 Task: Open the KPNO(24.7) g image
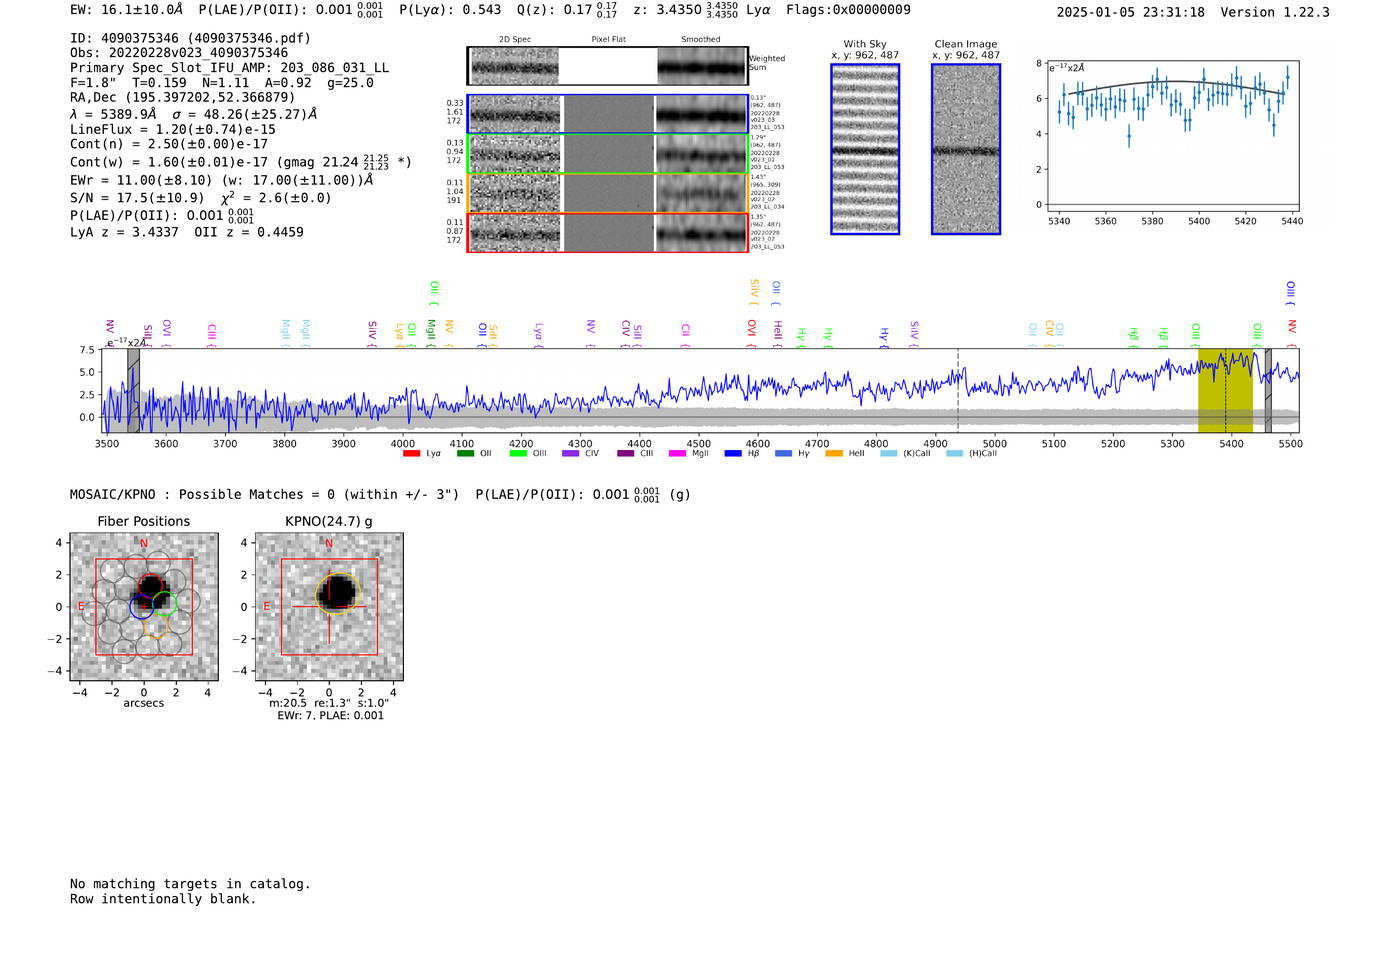point(329,607)
